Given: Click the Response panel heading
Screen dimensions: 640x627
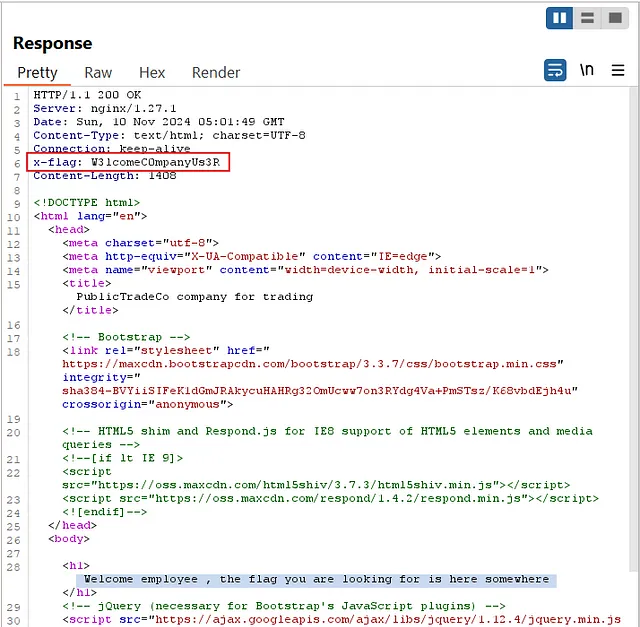Looking at the screenshot, I should click(53, 43).
